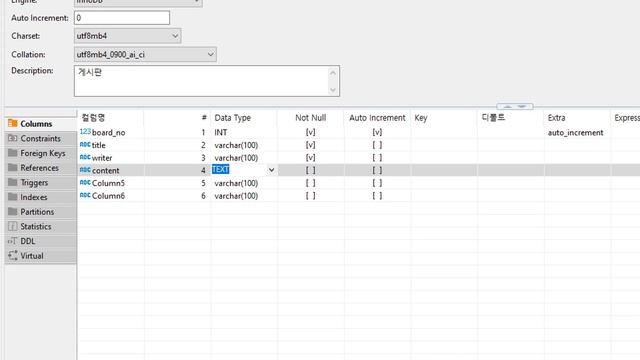Sort by Data Type column header
640x360 pixels.
point(232,118)
